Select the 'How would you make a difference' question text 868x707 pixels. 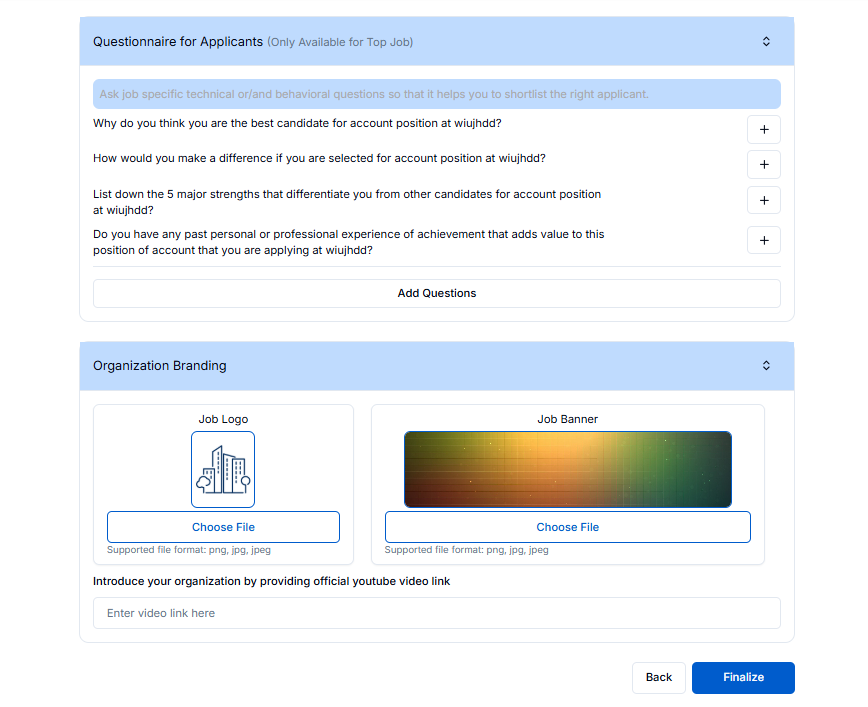(319, 158)
